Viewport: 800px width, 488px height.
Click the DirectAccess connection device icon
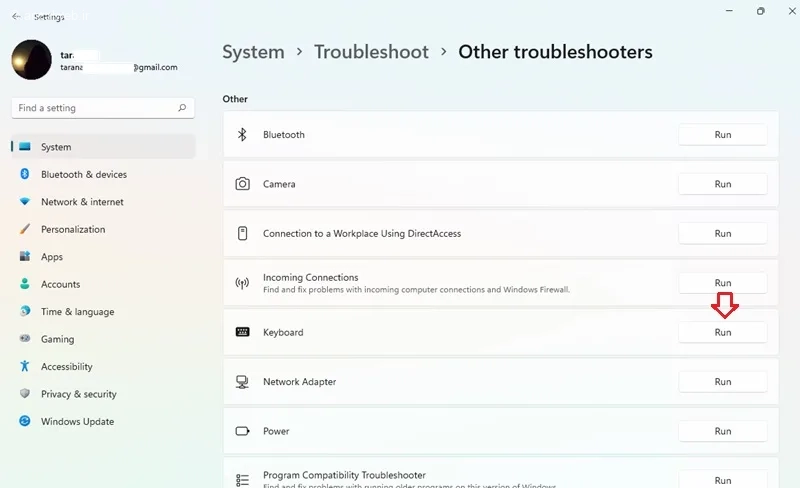pyautogui.click(x=242, y=233)
